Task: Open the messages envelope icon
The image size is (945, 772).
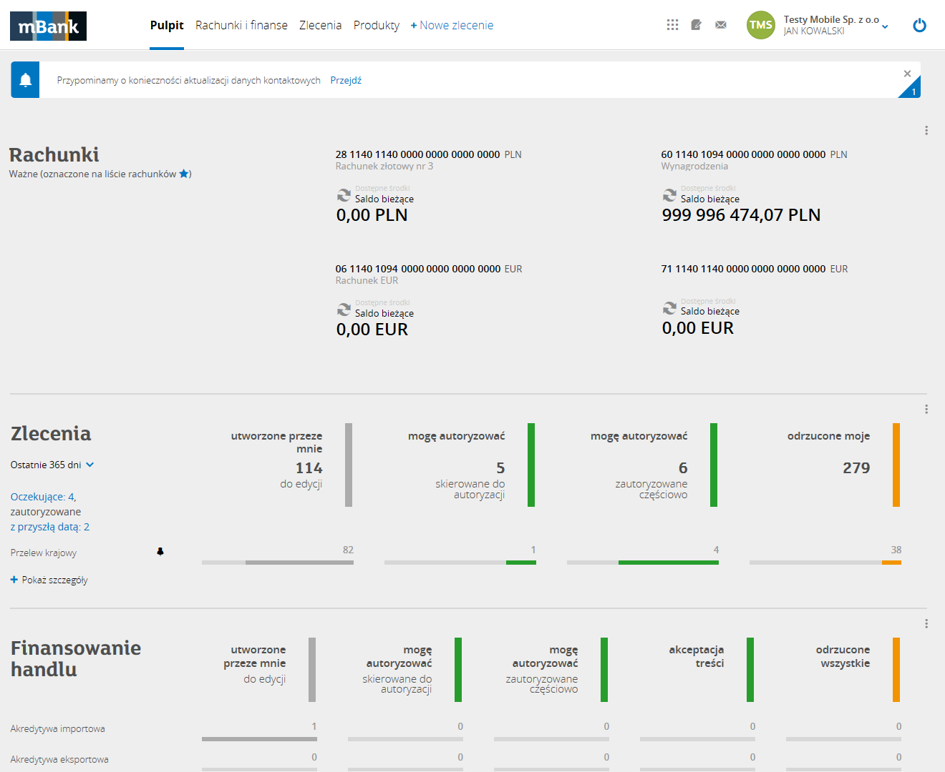Action: (721, 25)
